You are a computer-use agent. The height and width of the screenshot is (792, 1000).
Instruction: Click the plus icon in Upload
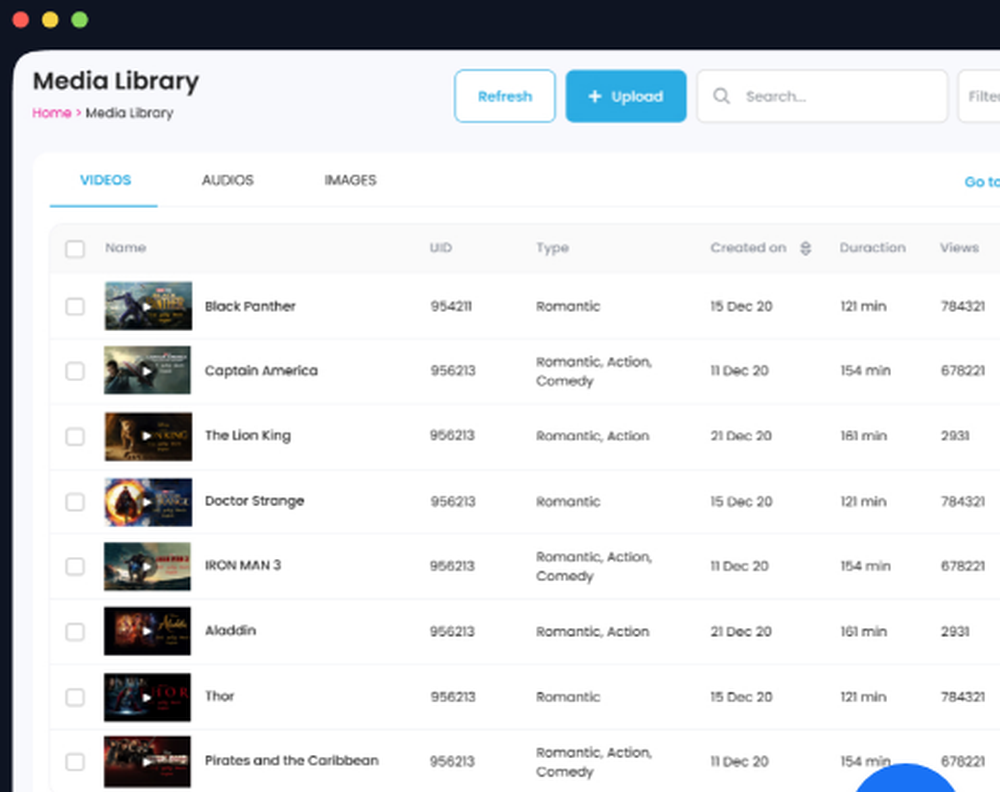pyautogui.click(x=594, y=96)
